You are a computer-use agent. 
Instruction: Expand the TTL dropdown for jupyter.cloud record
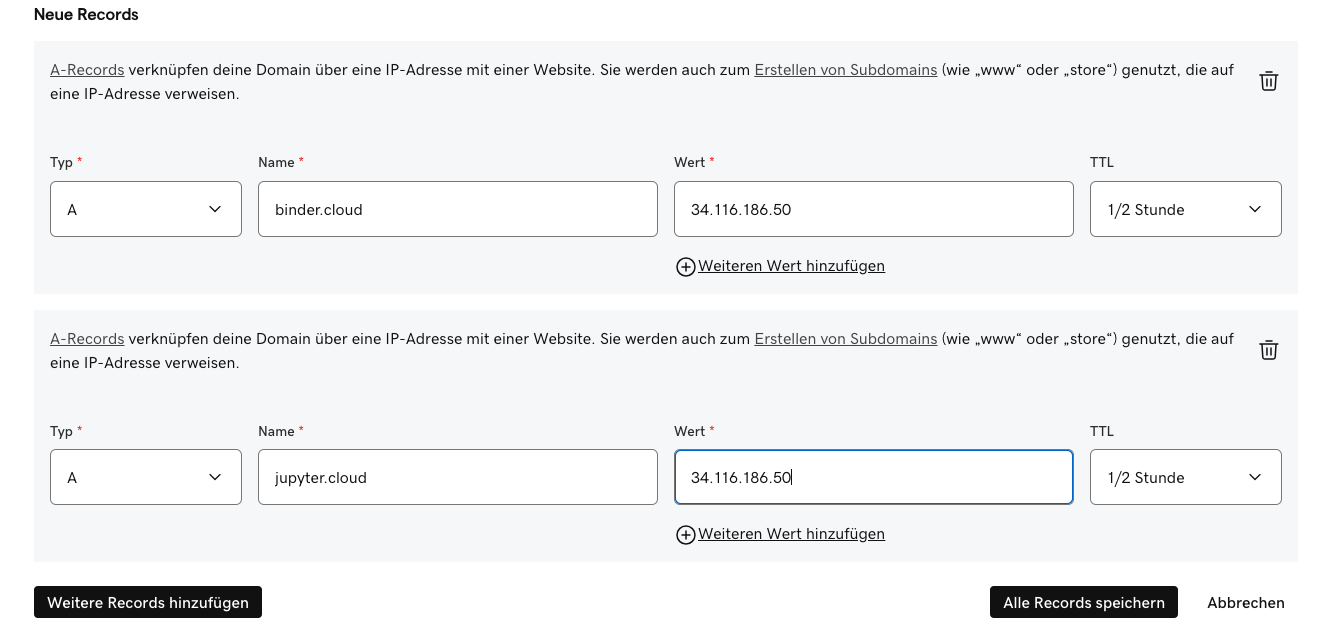1185,477
